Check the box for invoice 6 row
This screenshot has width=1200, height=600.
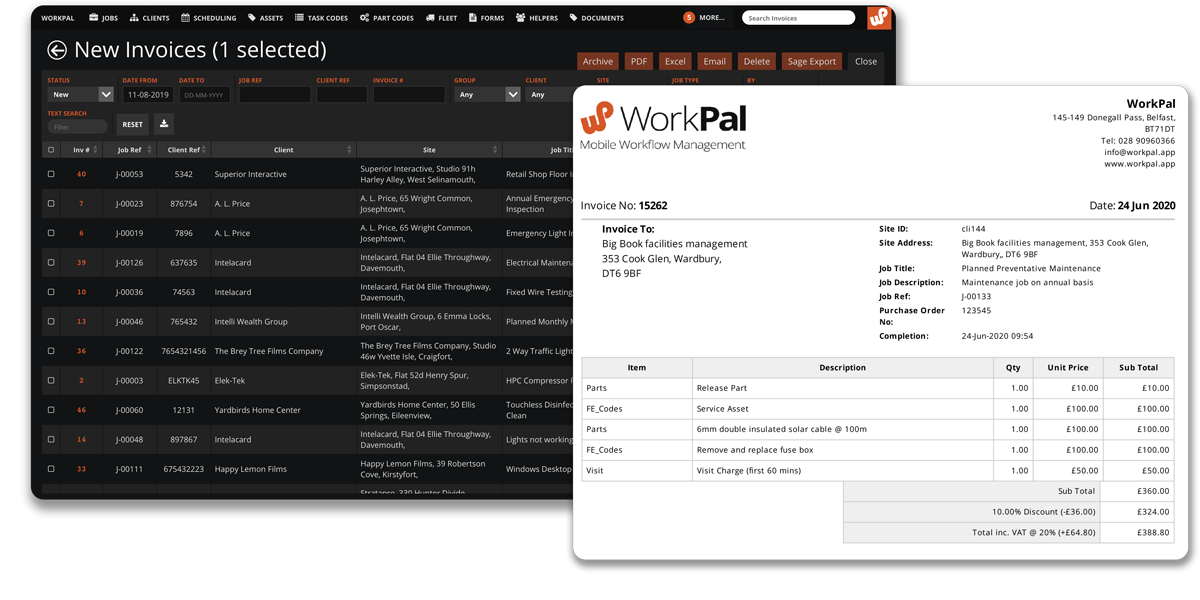click(x=51, y=233)
